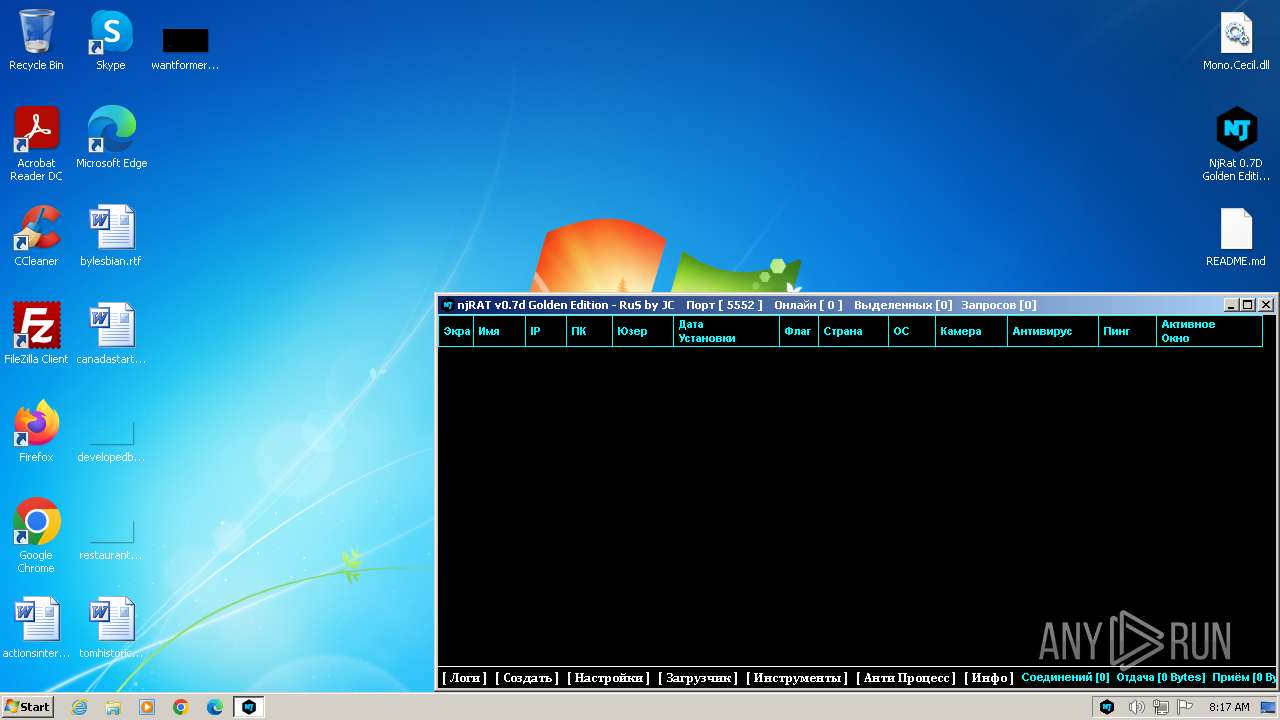Screen dimensions: 1280x720
Task: Select the tomhistoric document icon
Action: click(111, 628)
